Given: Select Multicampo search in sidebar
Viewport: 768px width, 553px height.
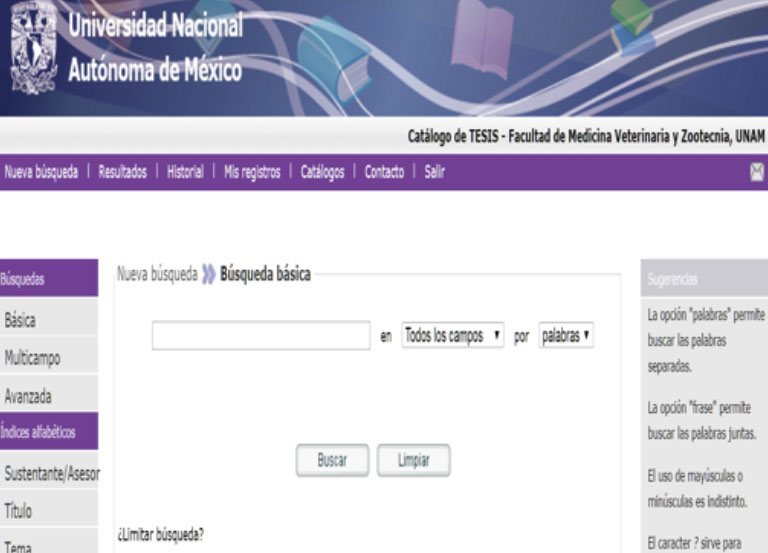Looking at the screenshot, I should pos(48,358).
